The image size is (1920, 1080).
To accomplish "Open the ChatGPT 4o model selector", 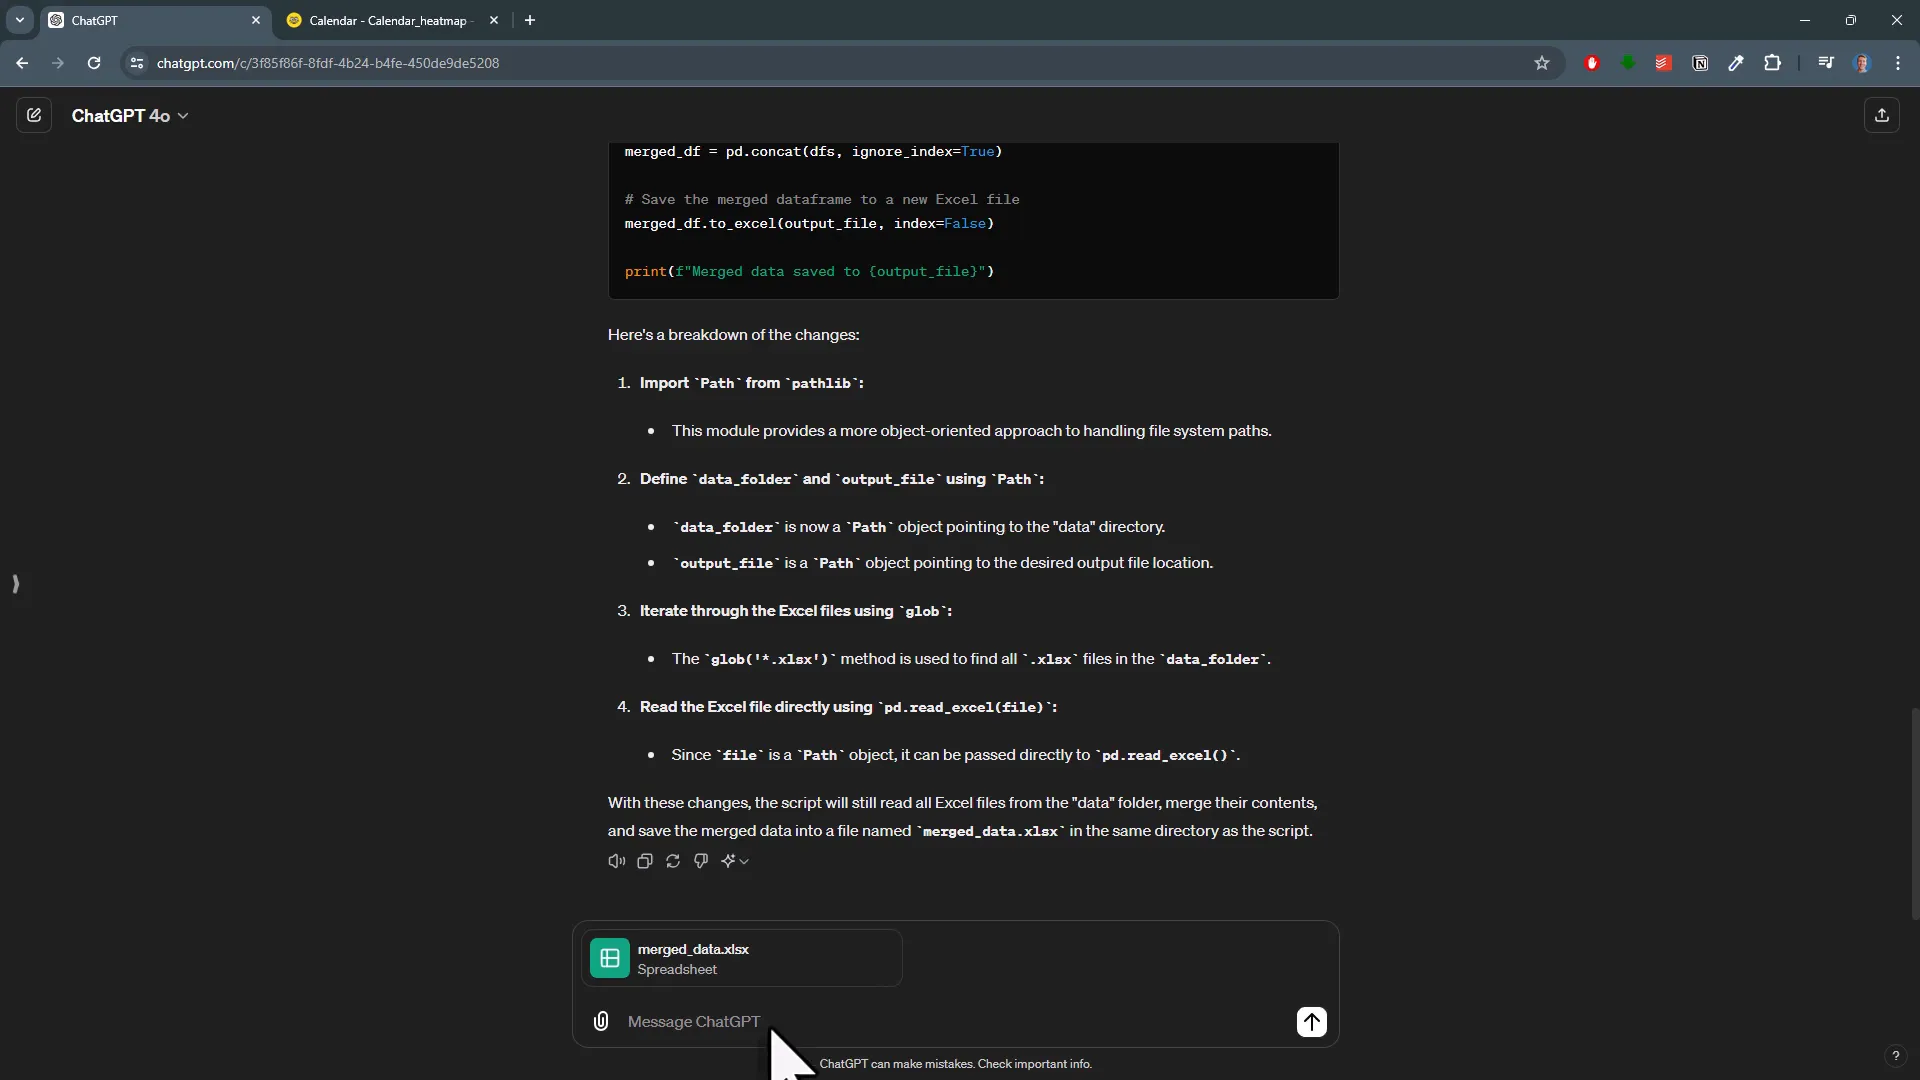I will click(x=130, y=115).
